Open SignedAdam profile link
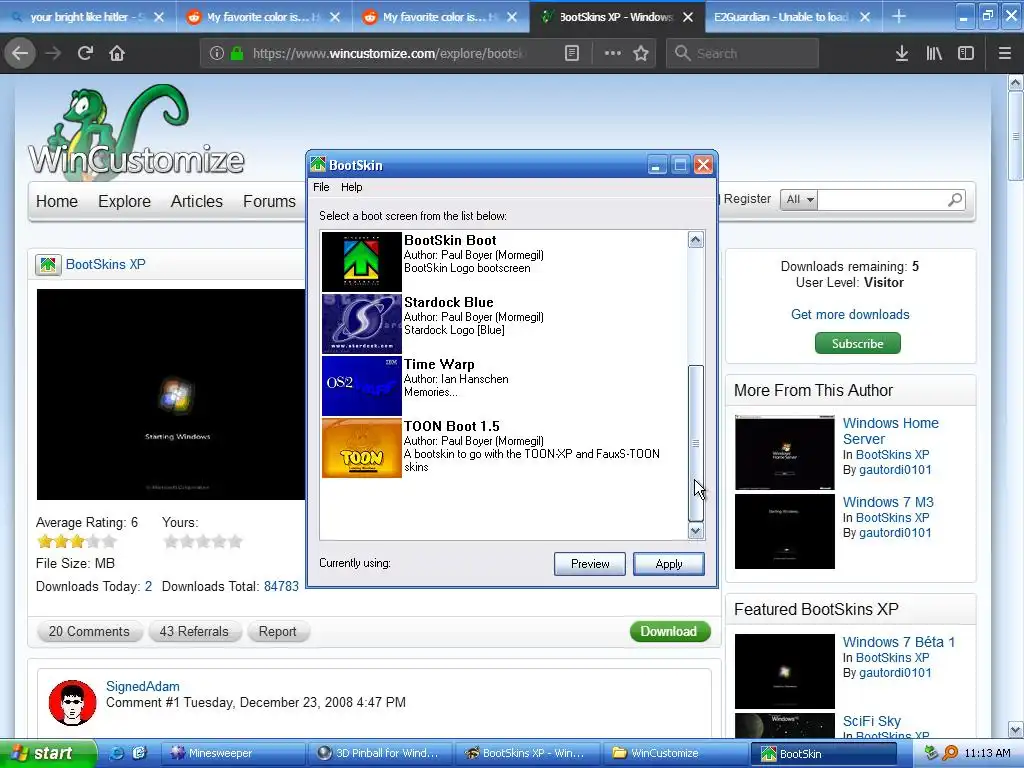Screen dimensions: 1024x768 click(142, 686)
